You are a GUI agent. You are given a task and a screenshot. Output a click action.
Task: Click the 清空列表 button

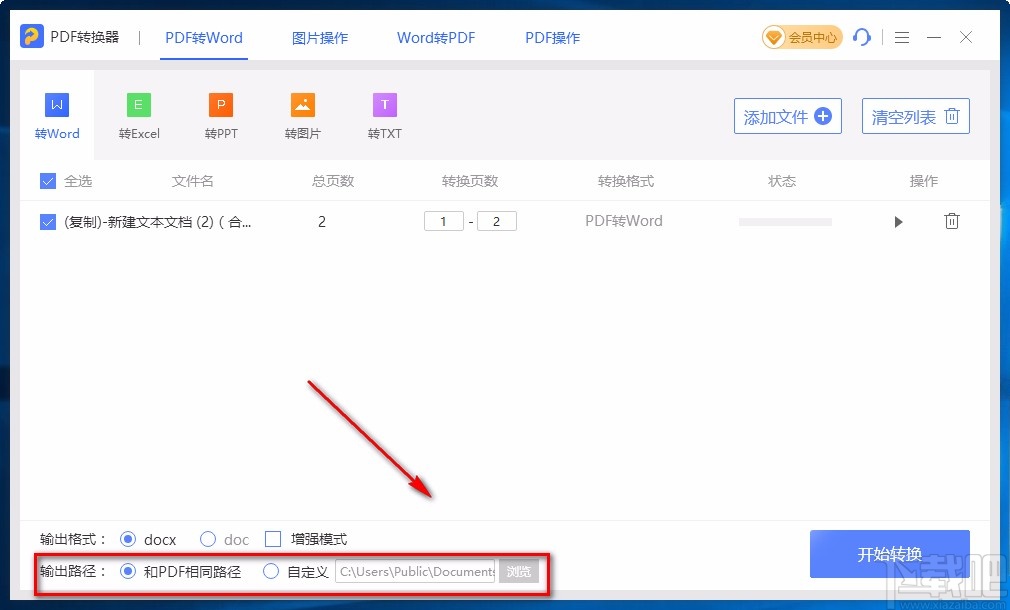[915, 116]
